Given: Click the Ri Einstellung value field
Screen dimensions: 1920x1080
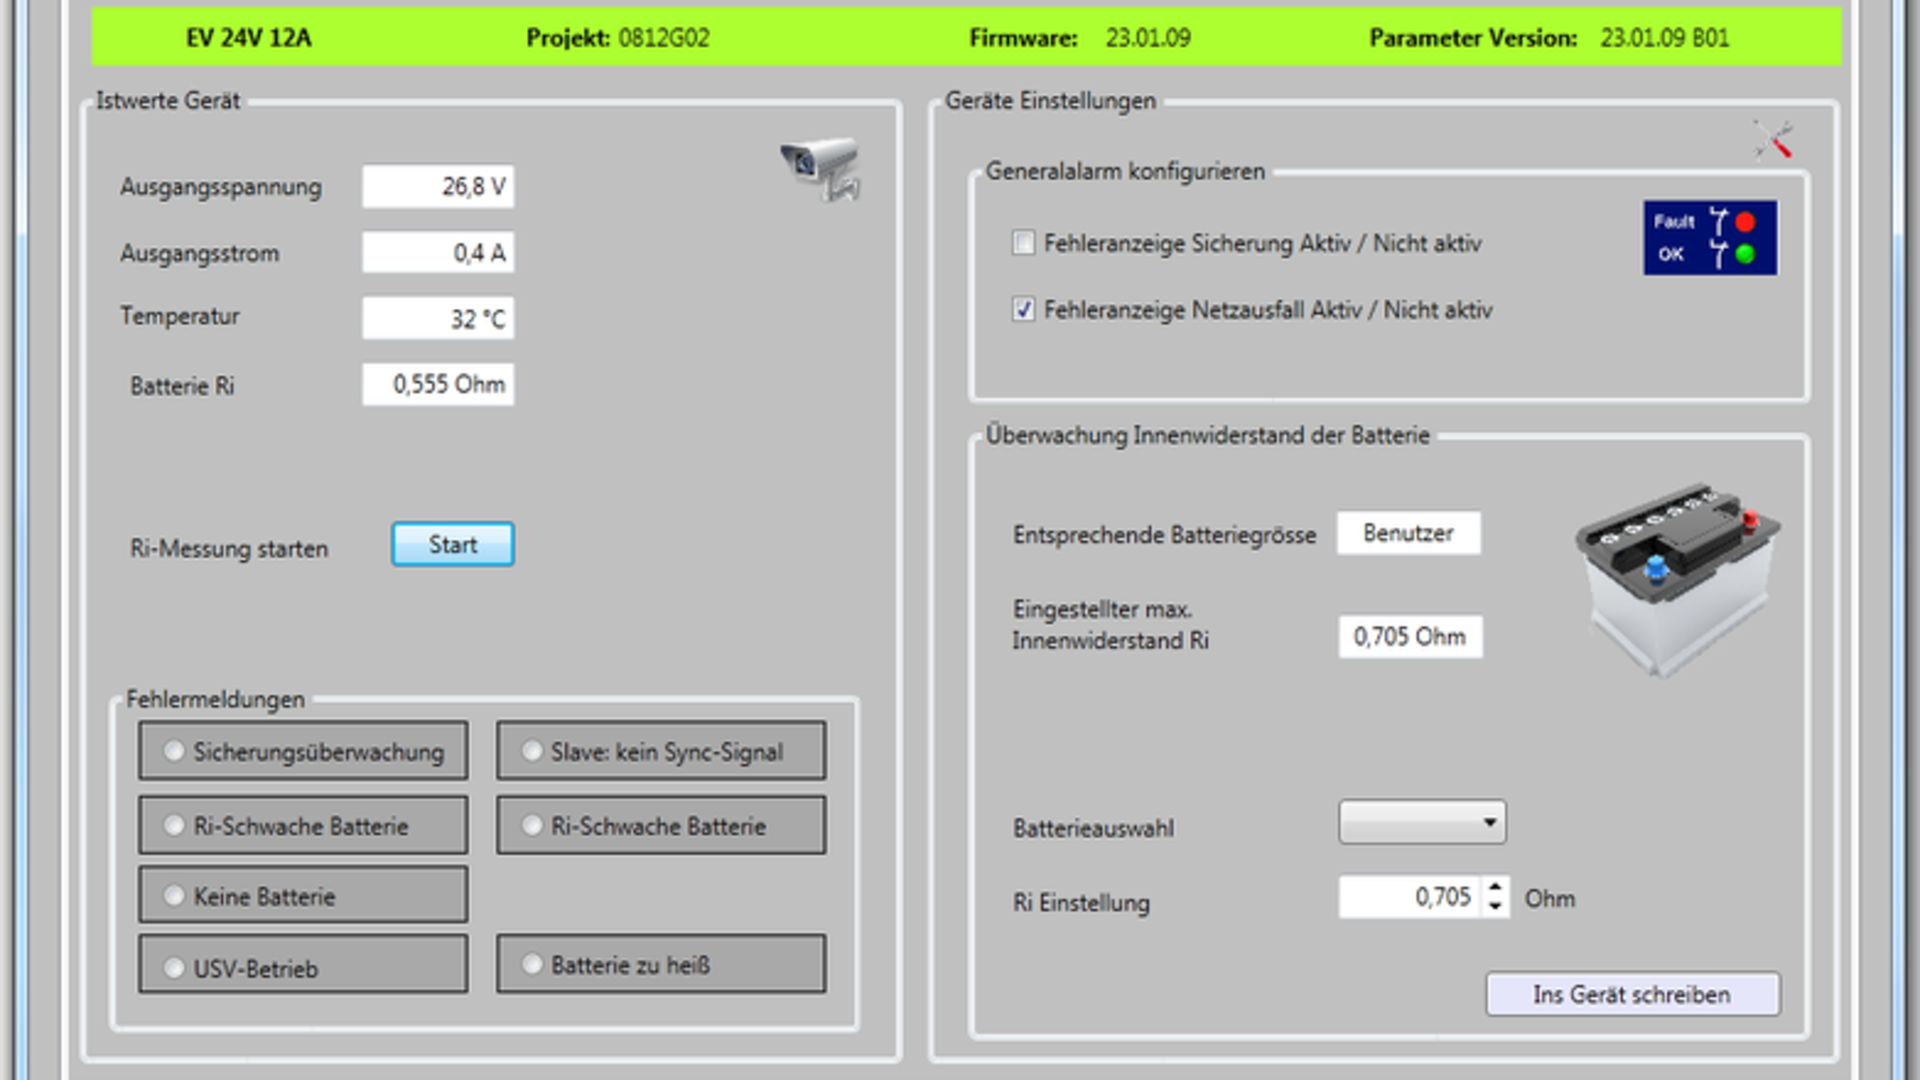Looking at the screenshot, I should point(1410,897).
